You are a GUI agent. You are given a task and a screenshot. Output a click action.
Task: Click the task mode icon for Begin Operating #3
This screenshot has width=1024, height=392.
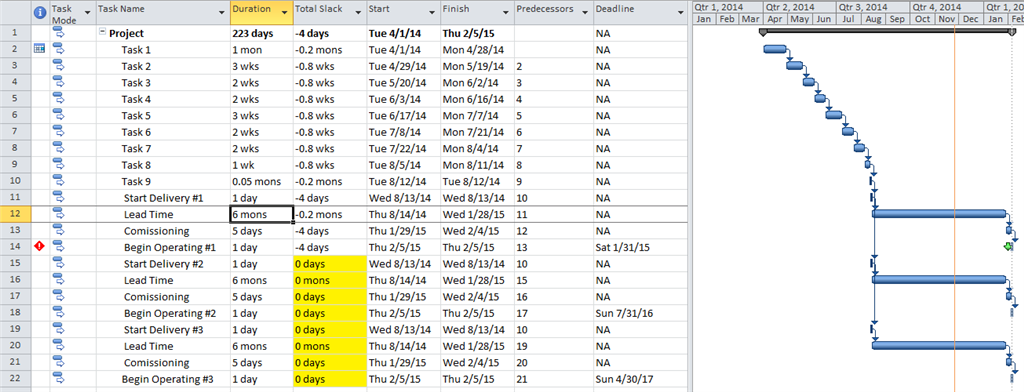click(59, 378)
